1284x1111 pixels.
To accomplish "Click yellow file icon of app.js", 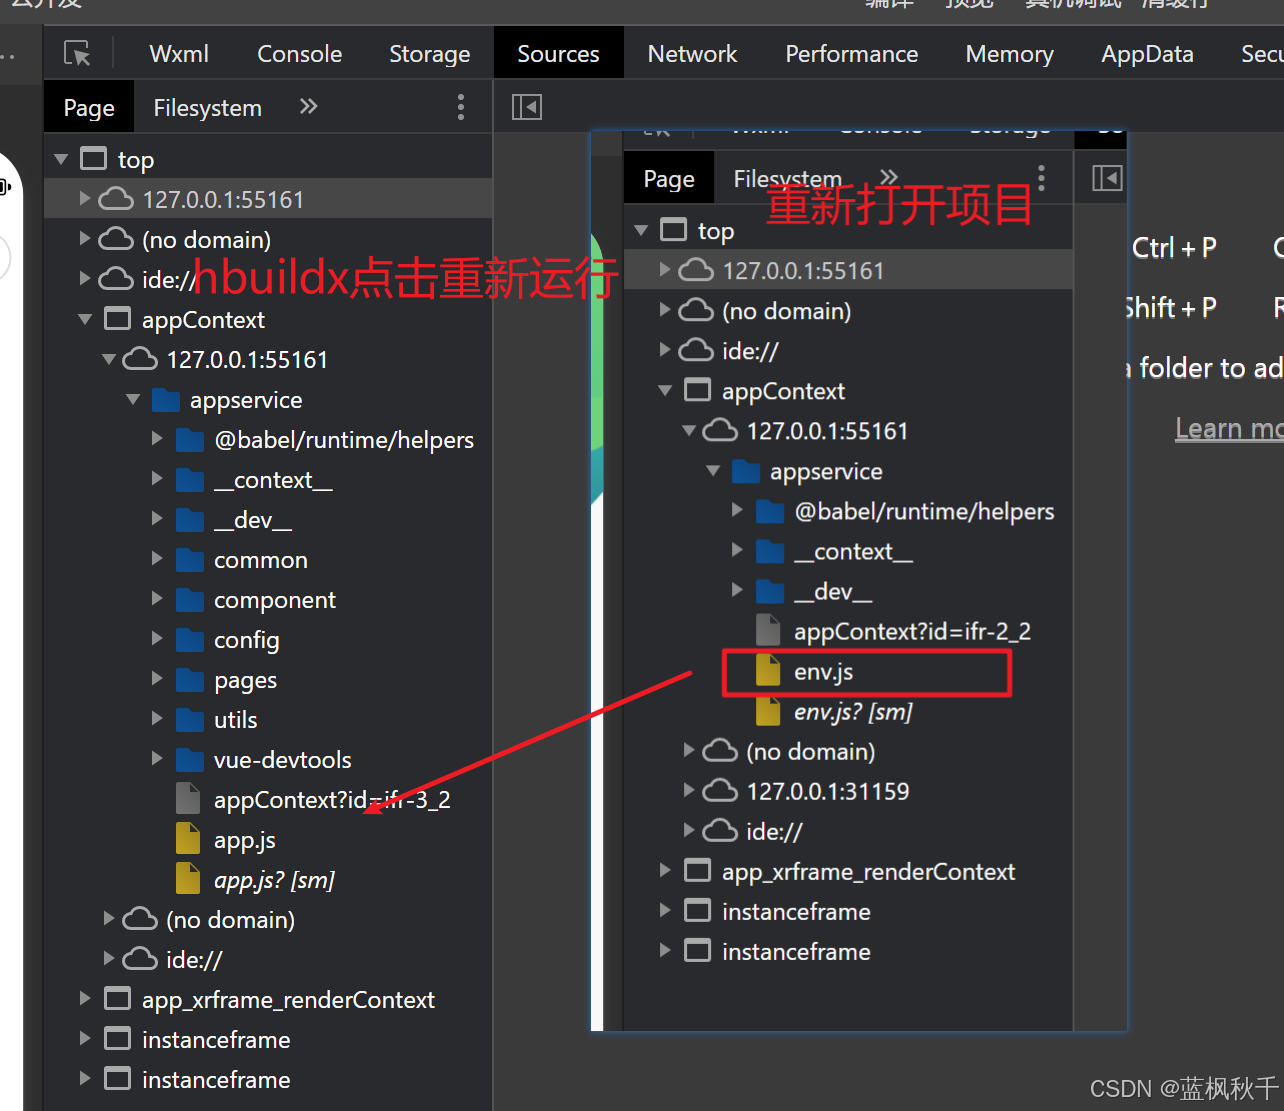I will pos(188,838).
